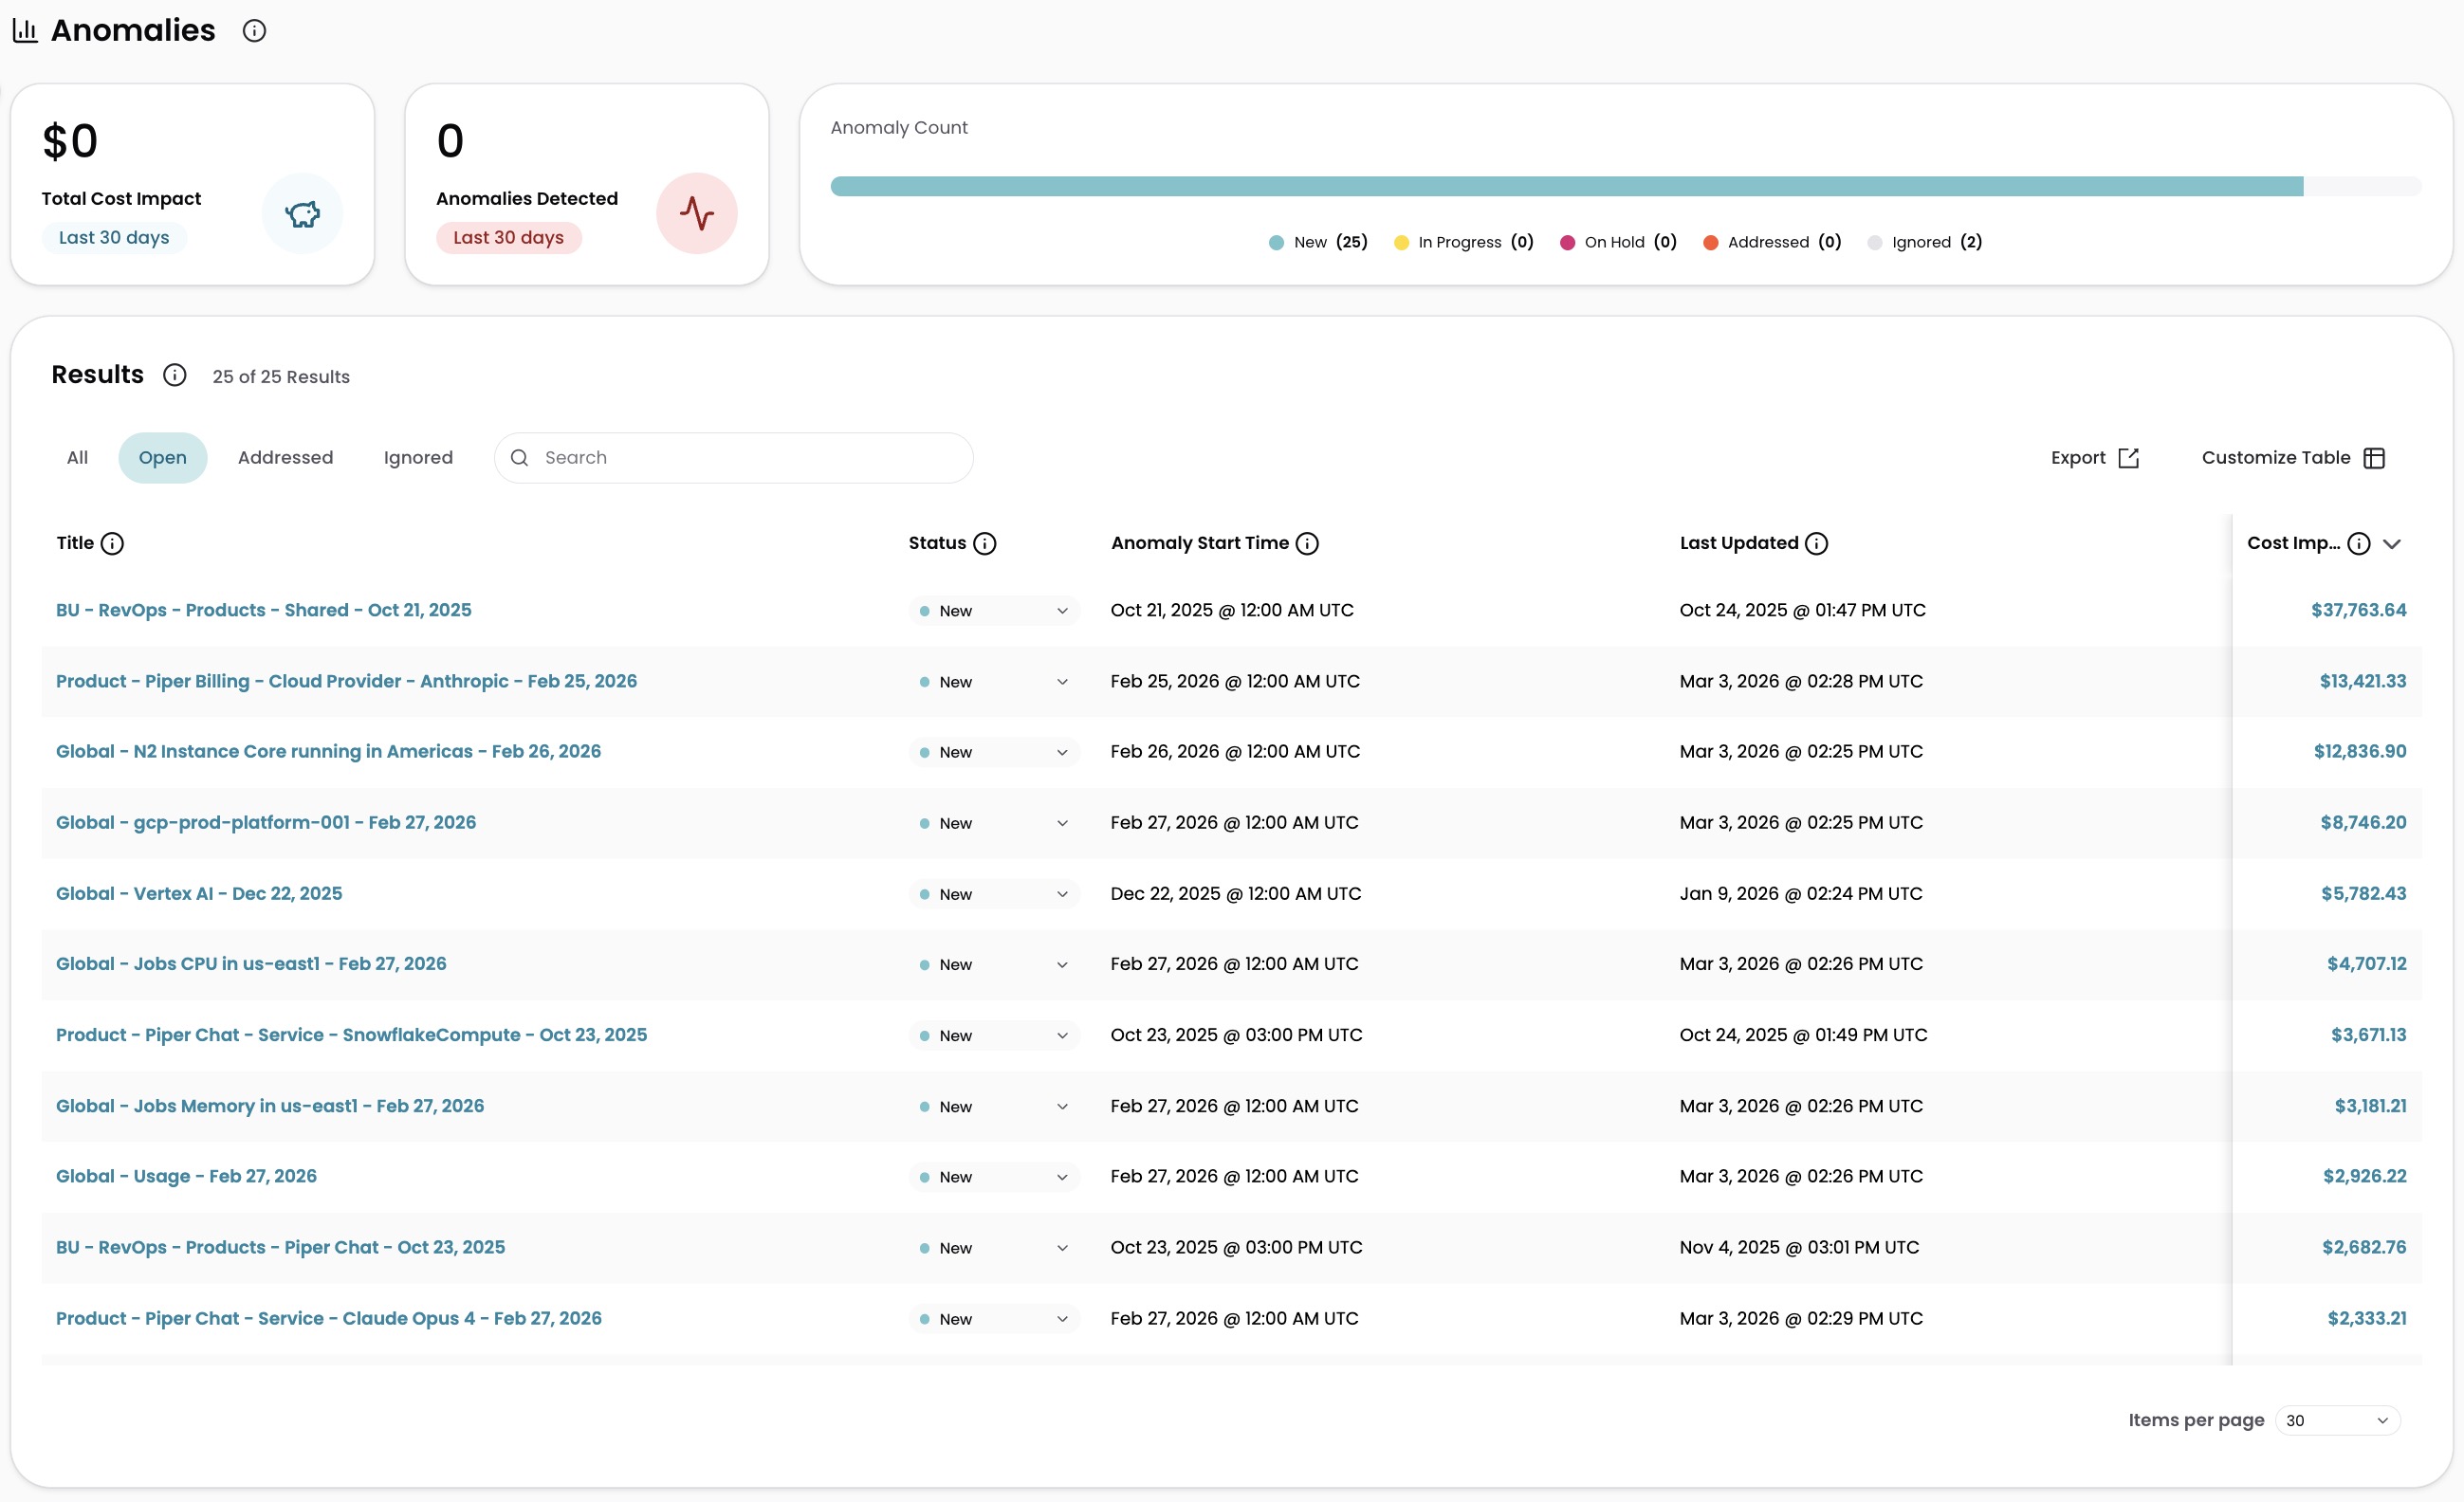The width and height of the screenshot is (2464, 1502).
Task: Click the Addressed (0) legend swatch
Action: point(1710,242)
